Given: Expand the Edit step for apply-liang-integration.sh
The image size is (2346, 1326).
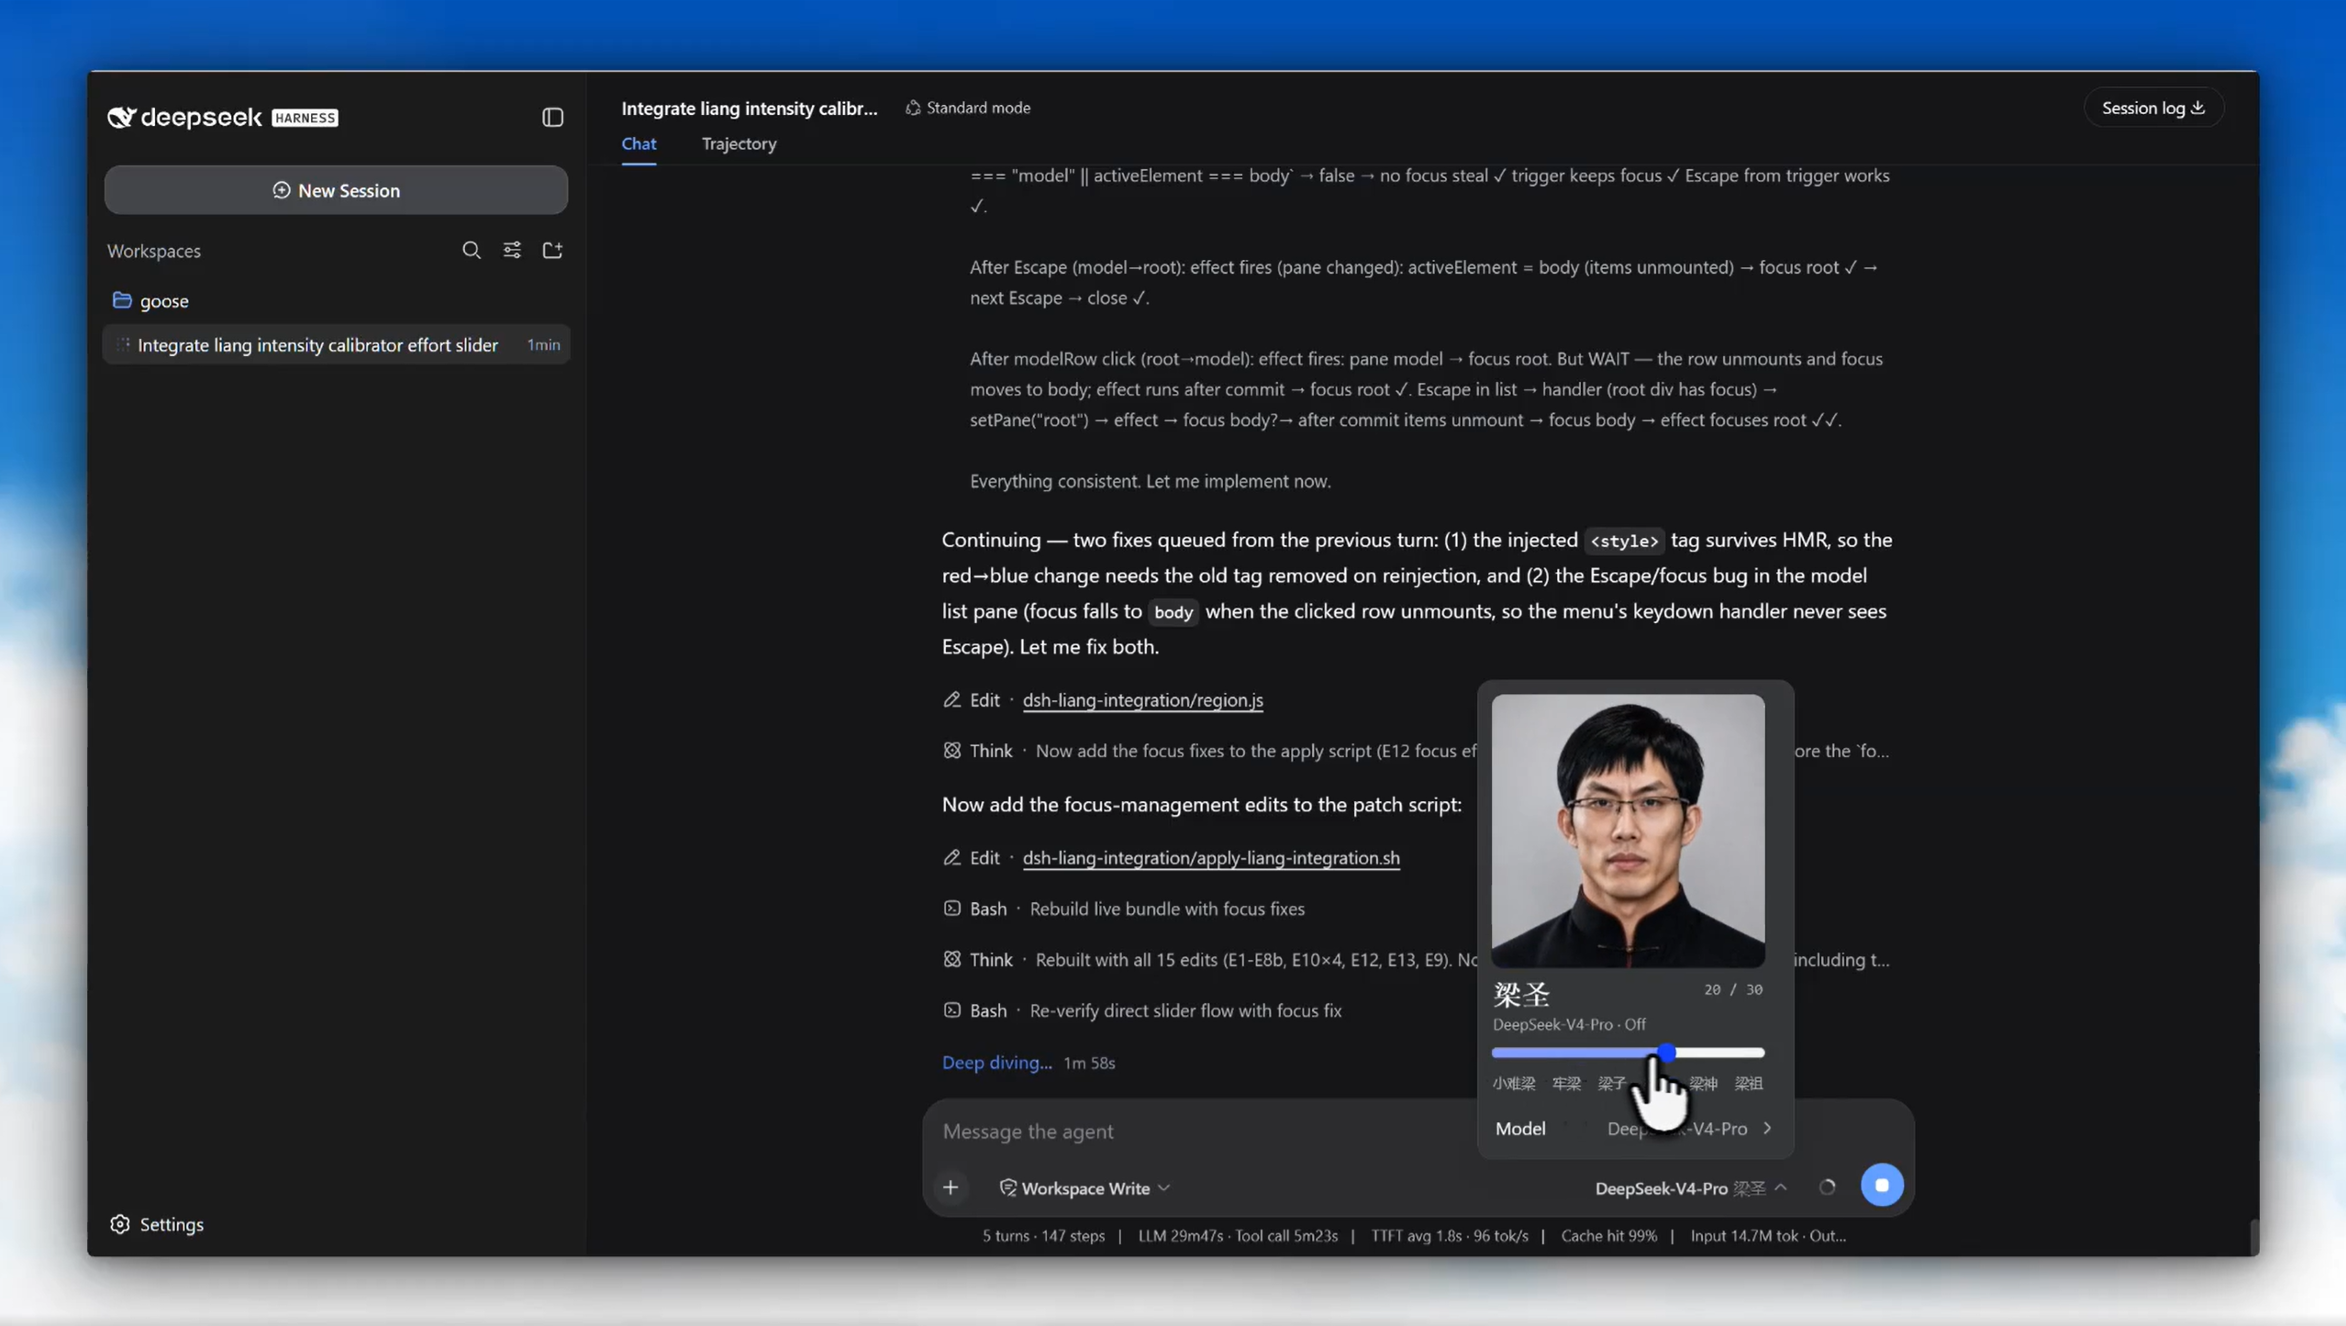Looking at the screenshot, I should (x=971, y=858).
